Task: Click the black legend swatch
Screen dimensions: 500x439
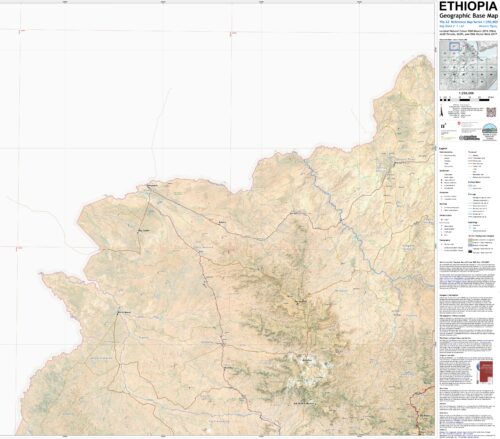Action: (470, 252)
